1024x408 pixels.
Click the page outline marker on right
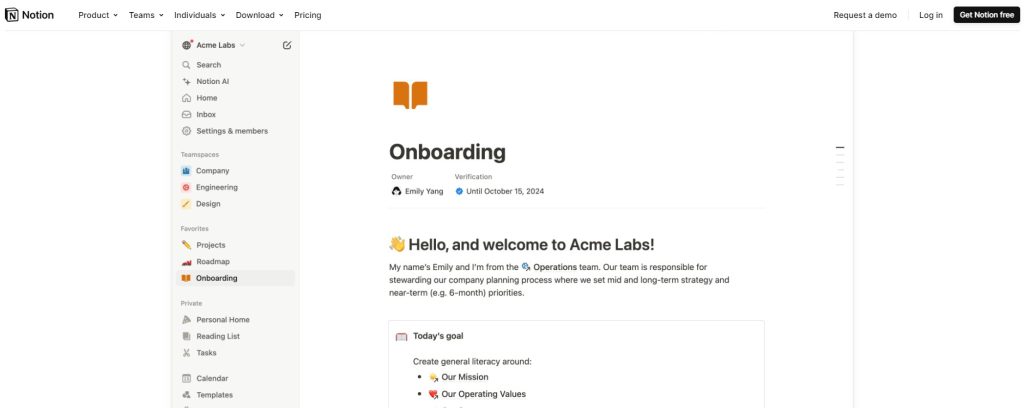click(x=840, y=148)
